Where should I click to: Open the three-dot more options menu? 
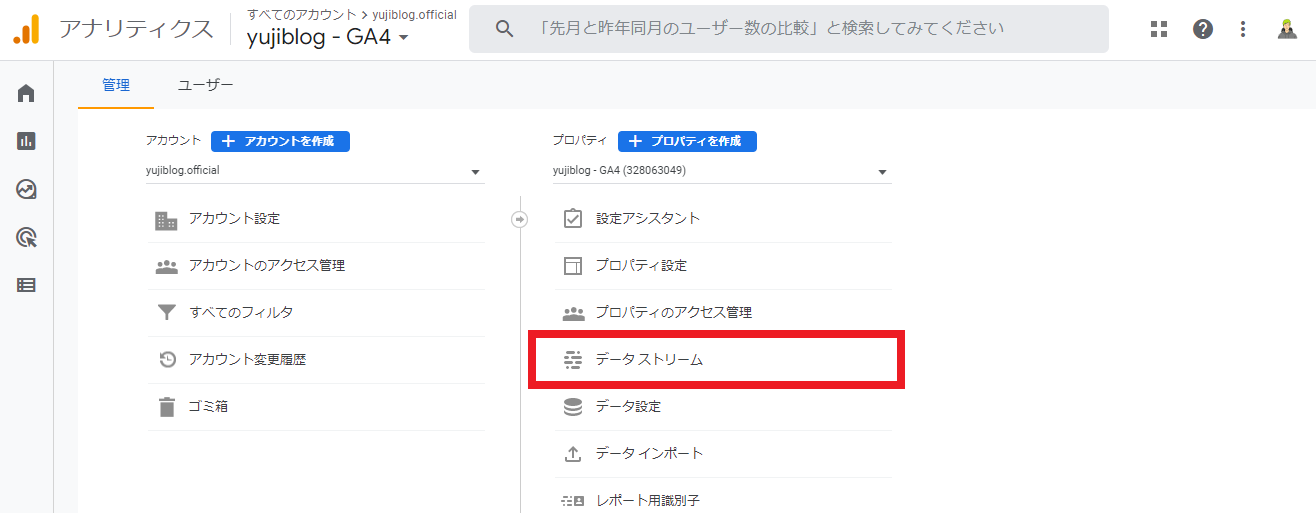click(x=1243, y=29)
